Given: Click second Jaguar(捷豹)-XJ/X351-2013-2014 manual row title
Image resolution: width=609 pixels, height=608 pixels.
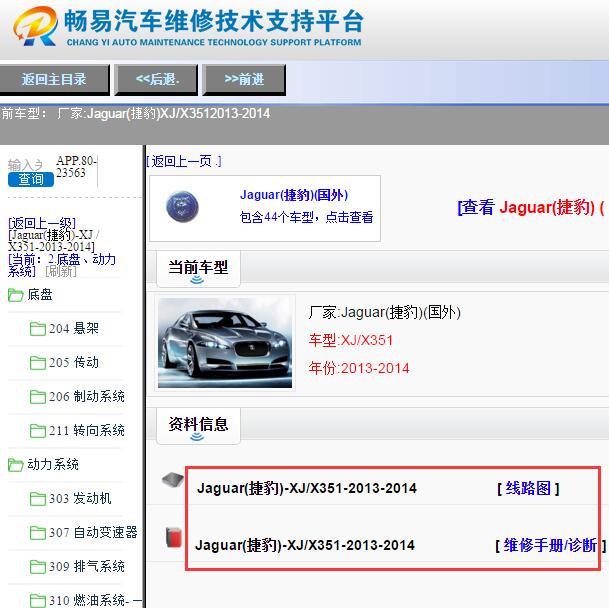Looking at the screenshot, I should pos(305,545).
